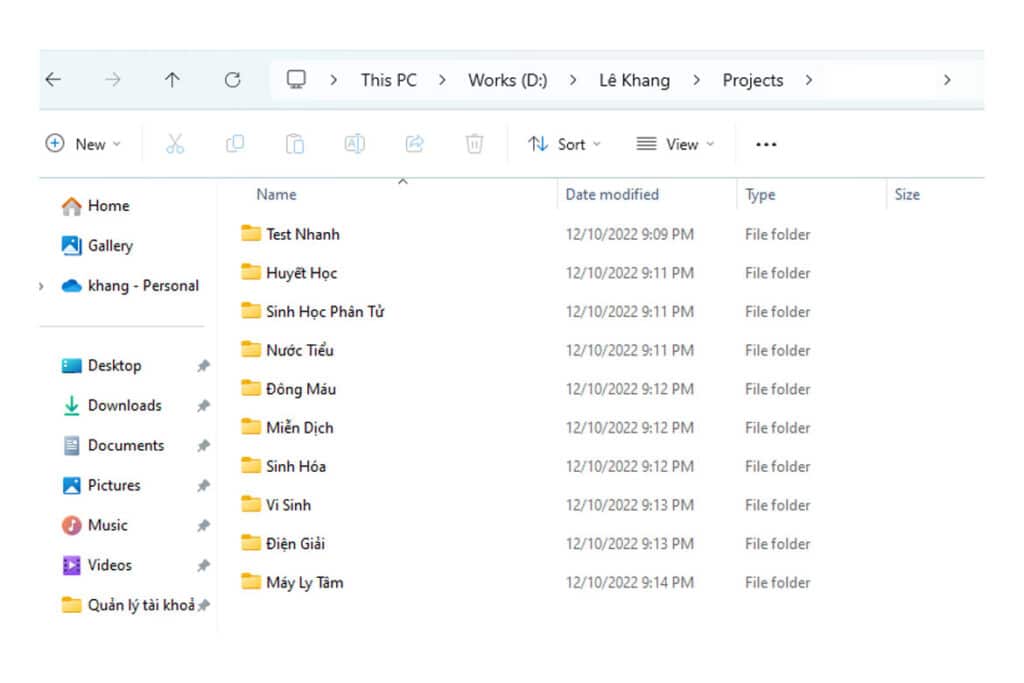
Task: Open Gallery in the navigation pane
Action: tap(97, 246)
